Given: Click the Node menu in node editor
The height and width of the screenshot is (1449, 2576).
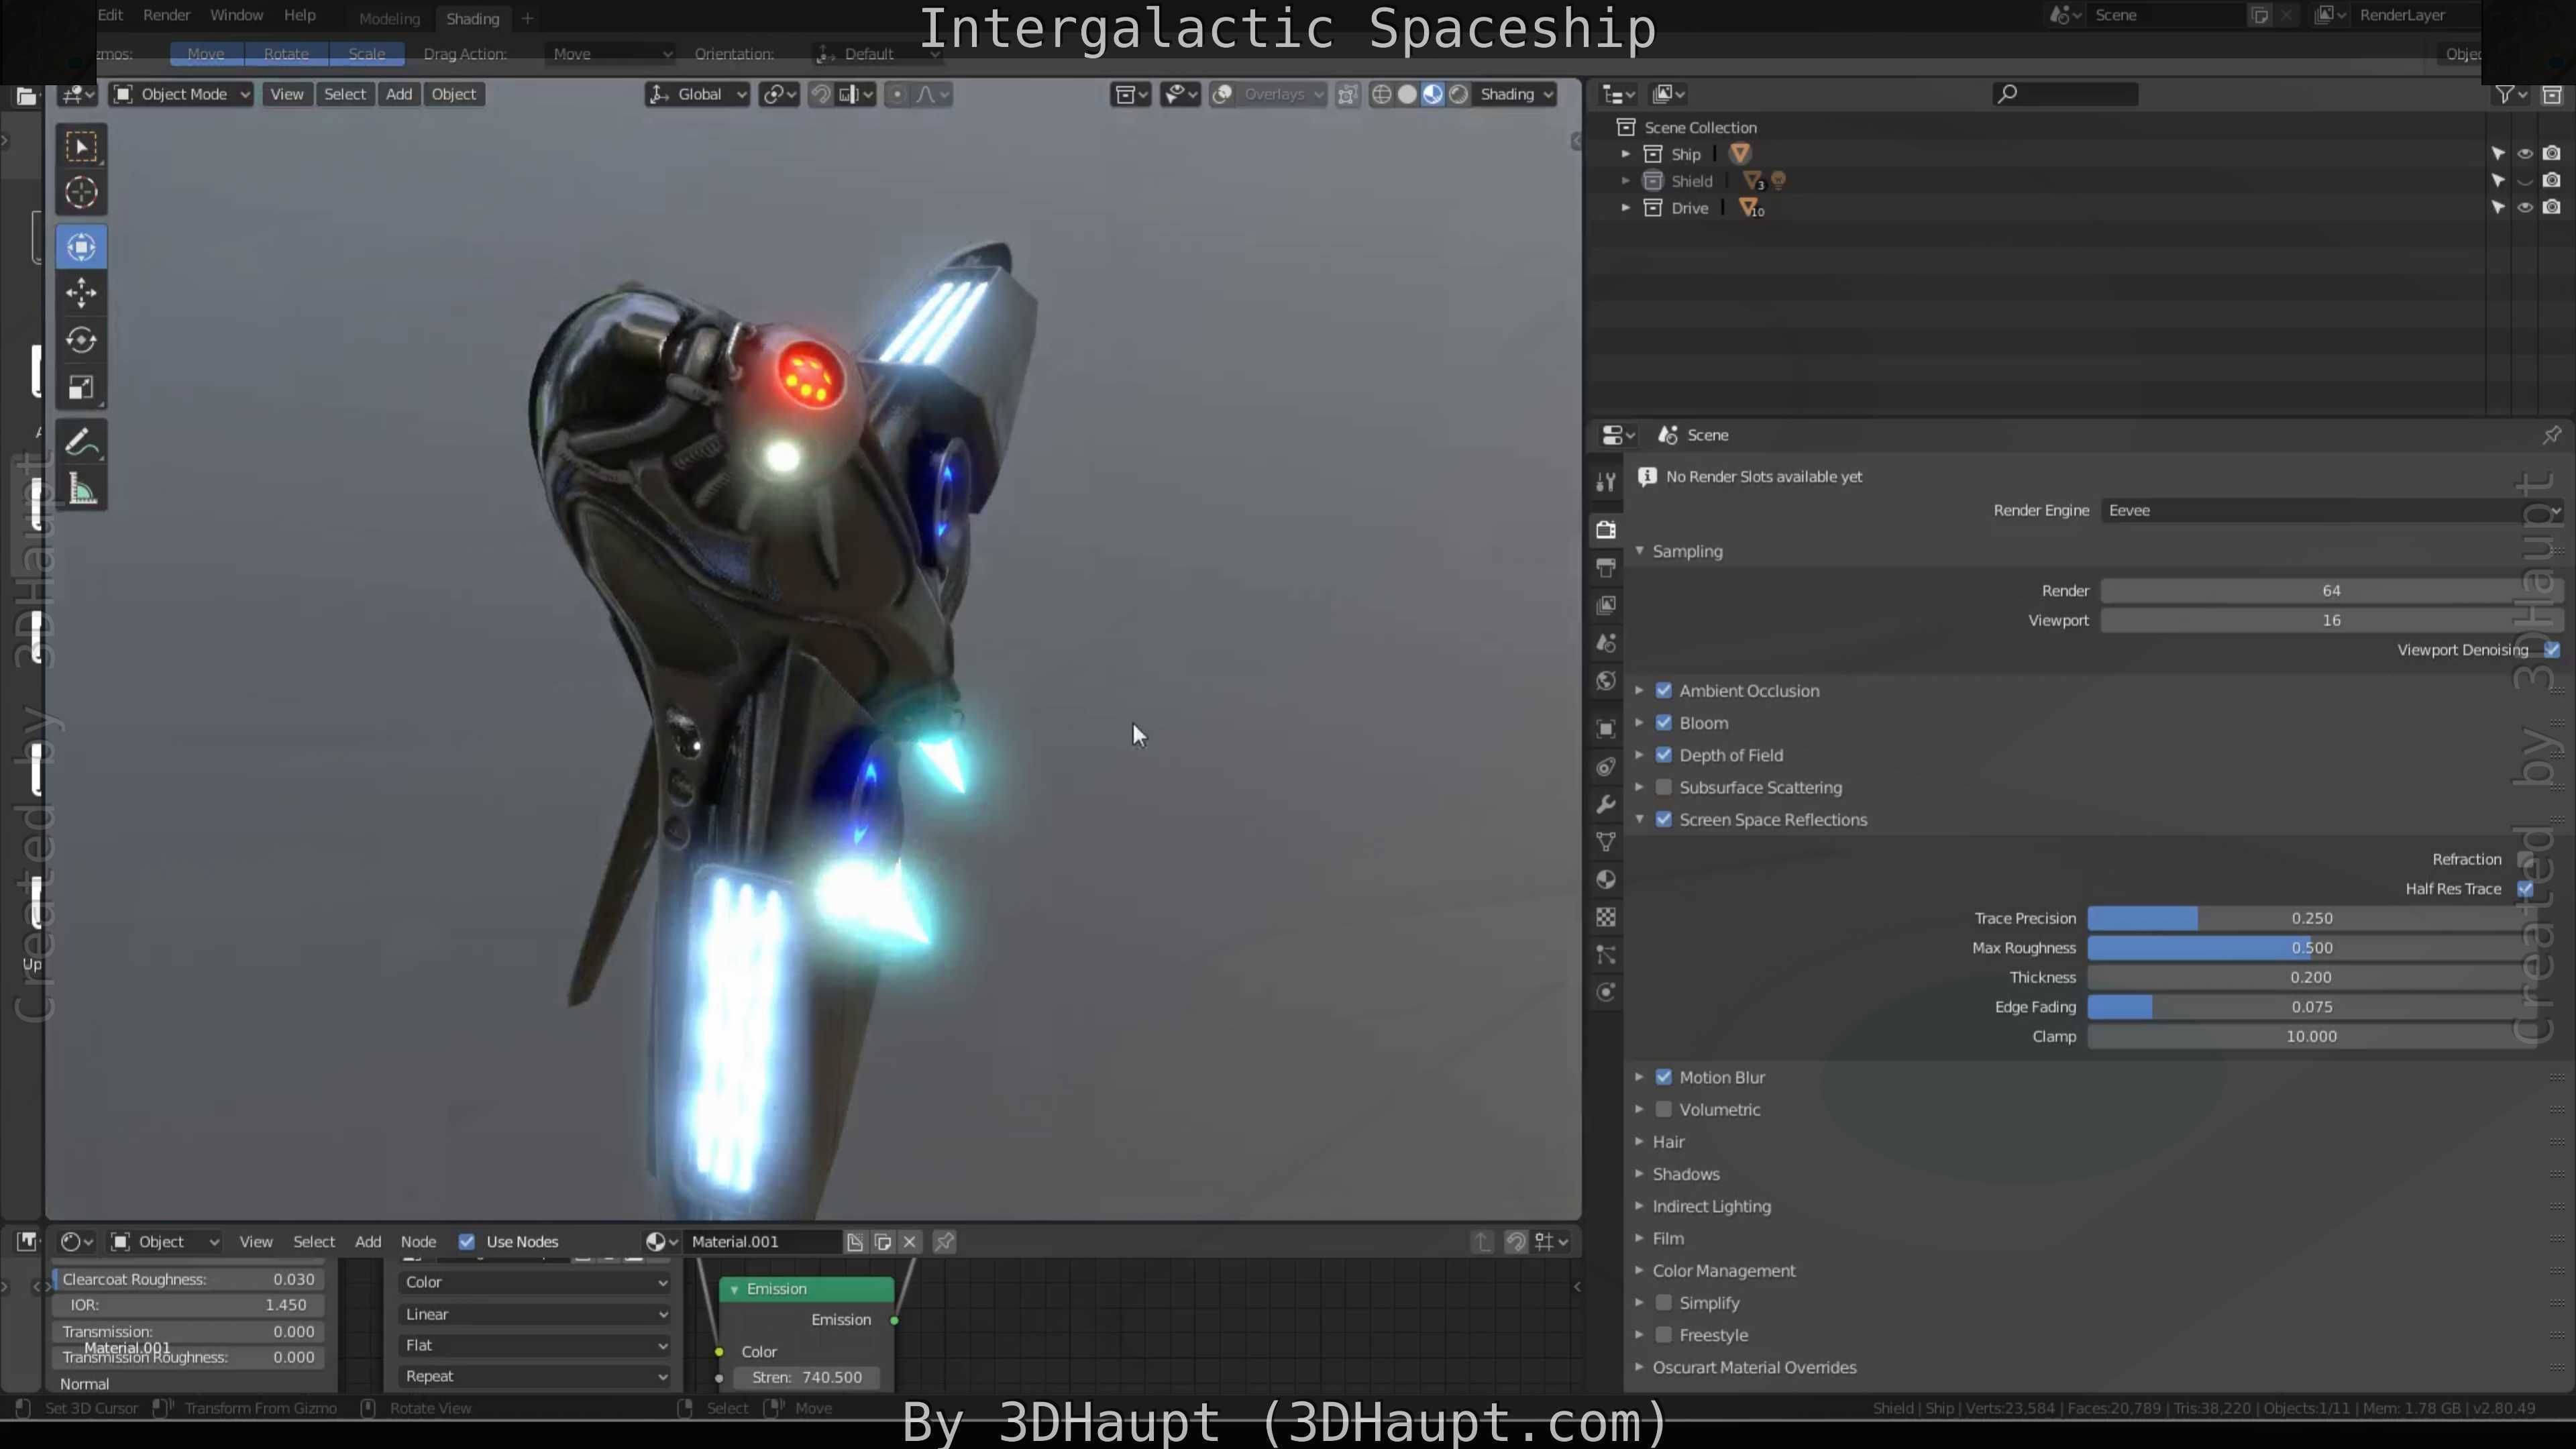Looking at the screenshot, I should point(418,1241).
